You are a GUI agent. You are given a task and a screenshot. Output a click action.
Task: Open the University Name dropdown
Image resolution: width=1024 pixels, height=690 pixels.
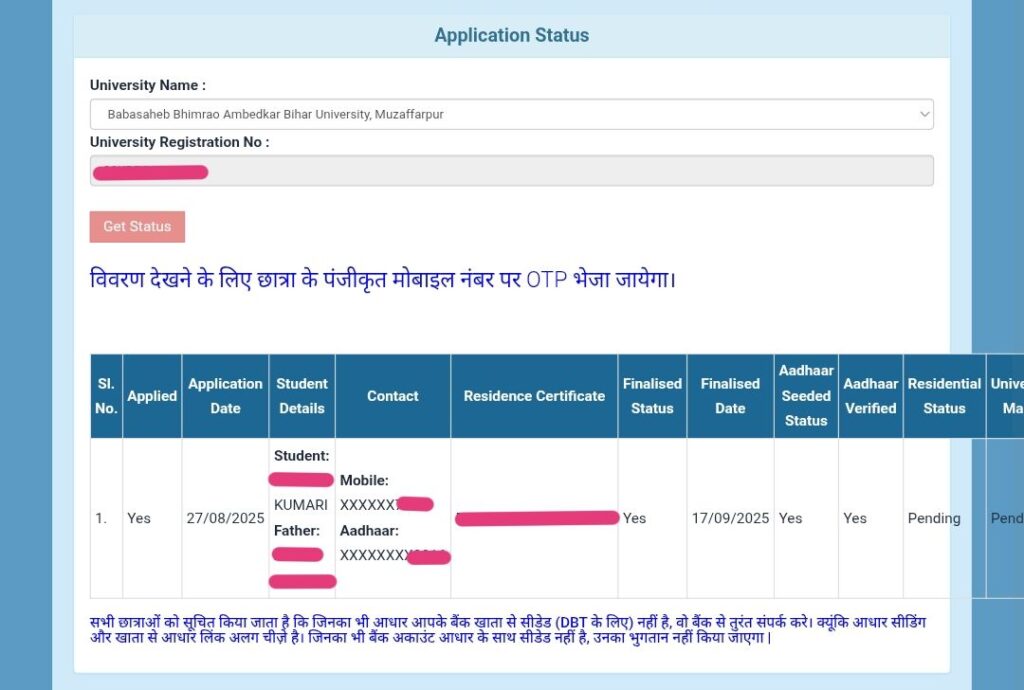(x=511, y=113)
